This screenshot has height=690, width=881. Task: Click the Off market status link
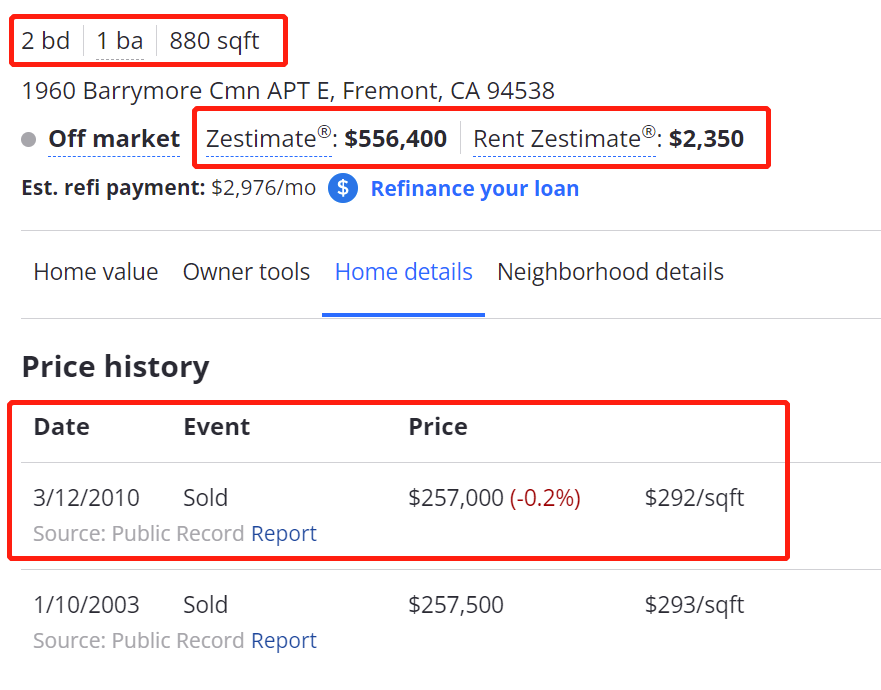point(114,139)
